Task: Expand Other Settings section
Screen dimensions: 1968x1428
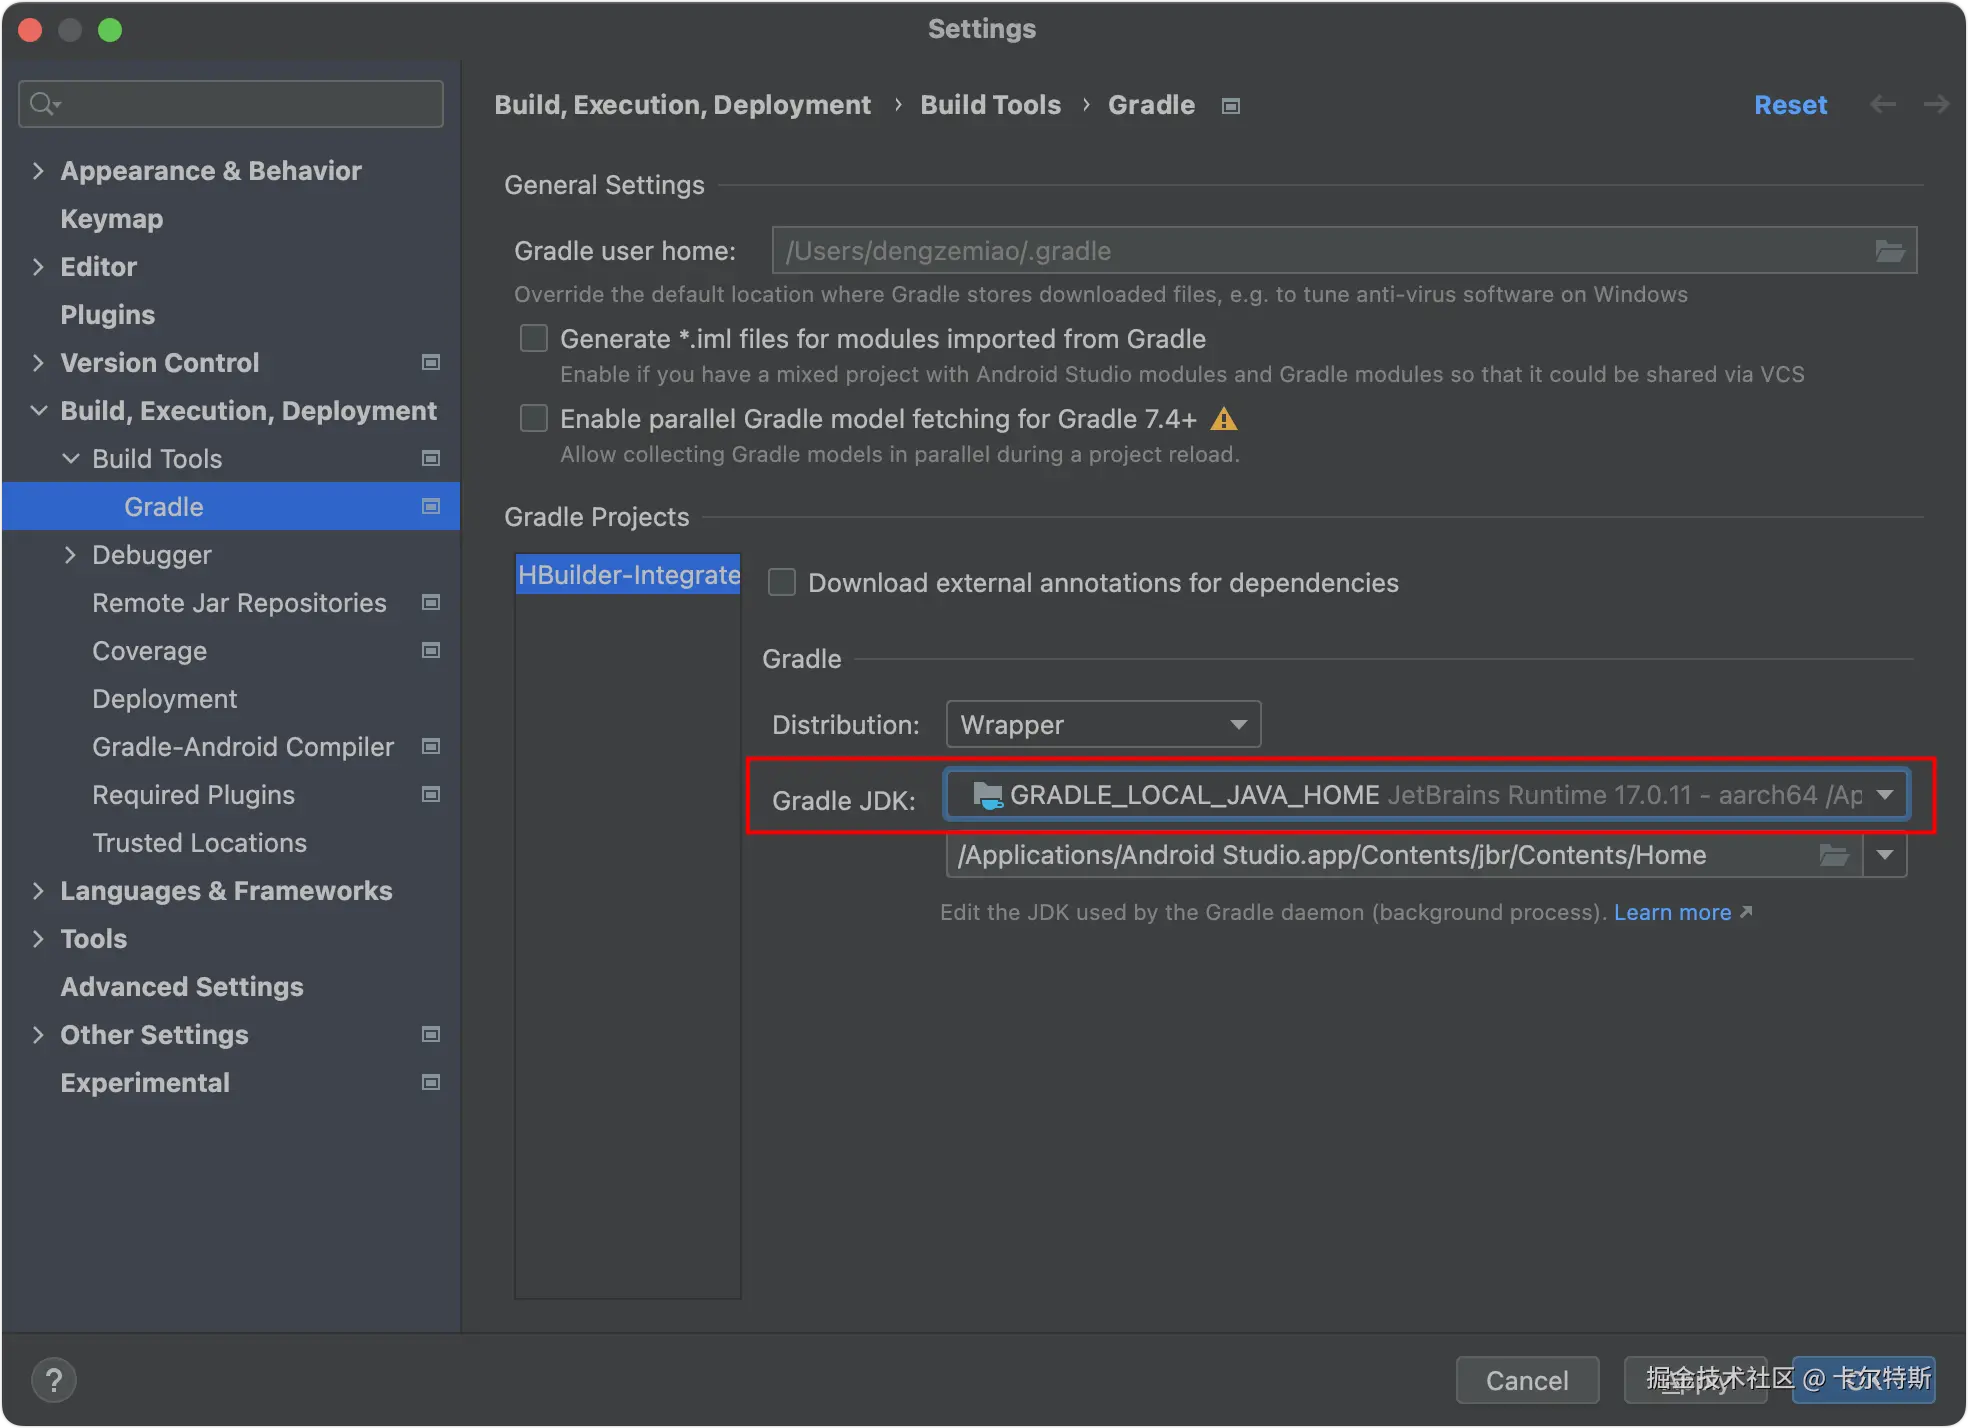Action: click(38, 1035)
